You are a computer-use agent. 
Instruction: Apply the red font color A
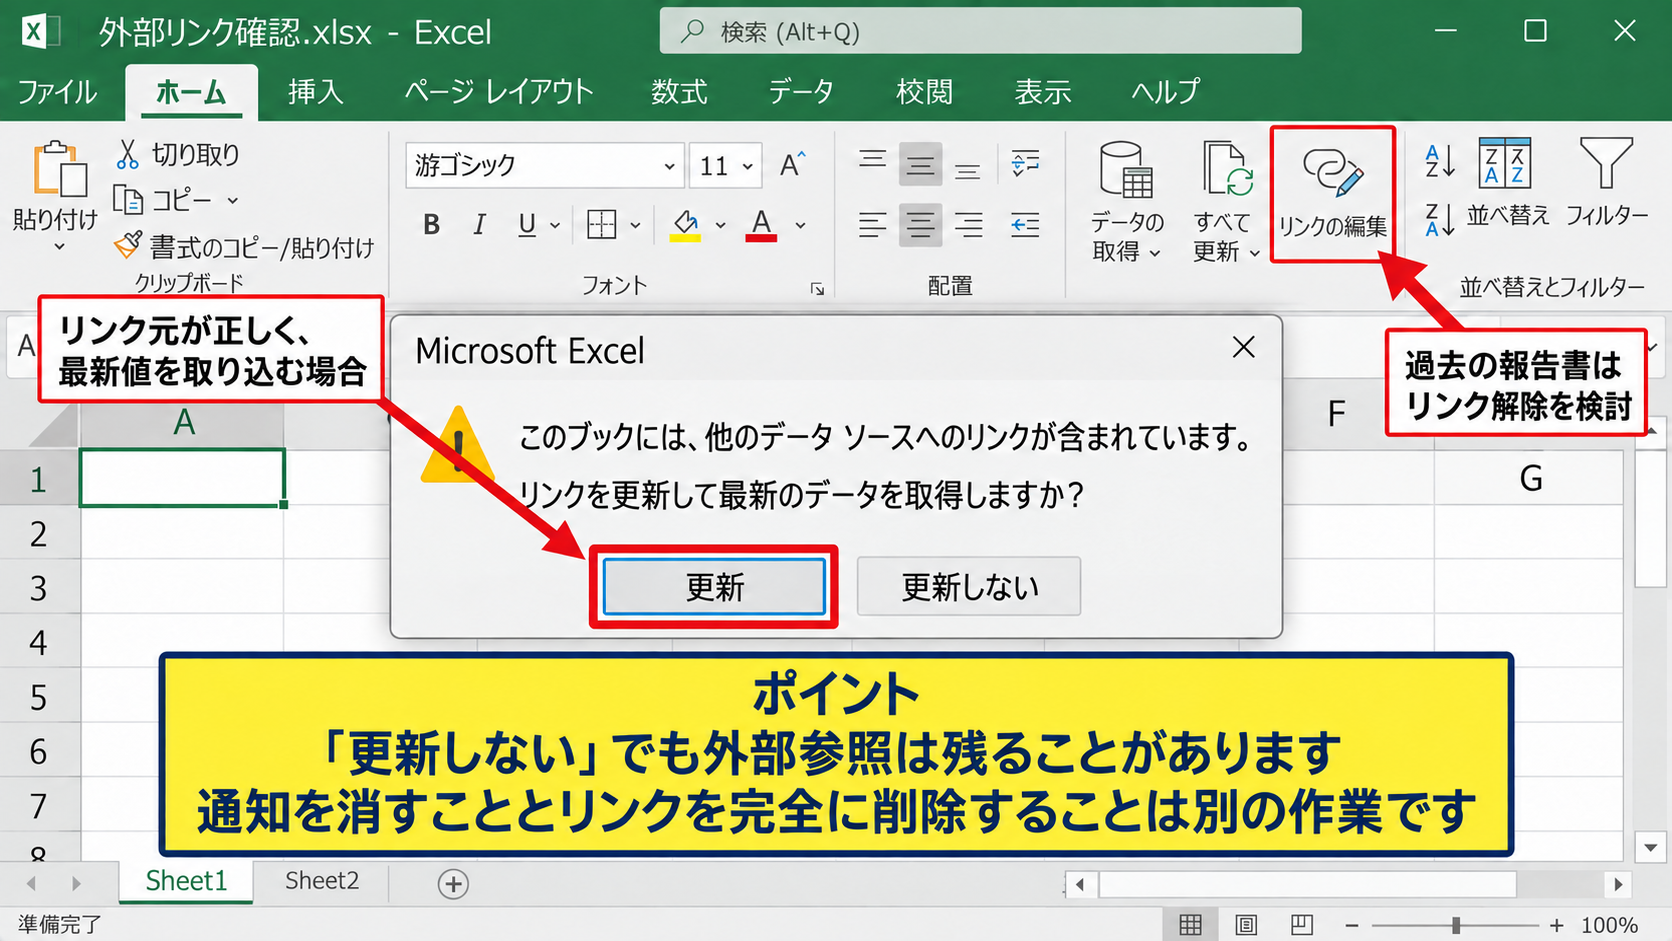coord(761,225)
